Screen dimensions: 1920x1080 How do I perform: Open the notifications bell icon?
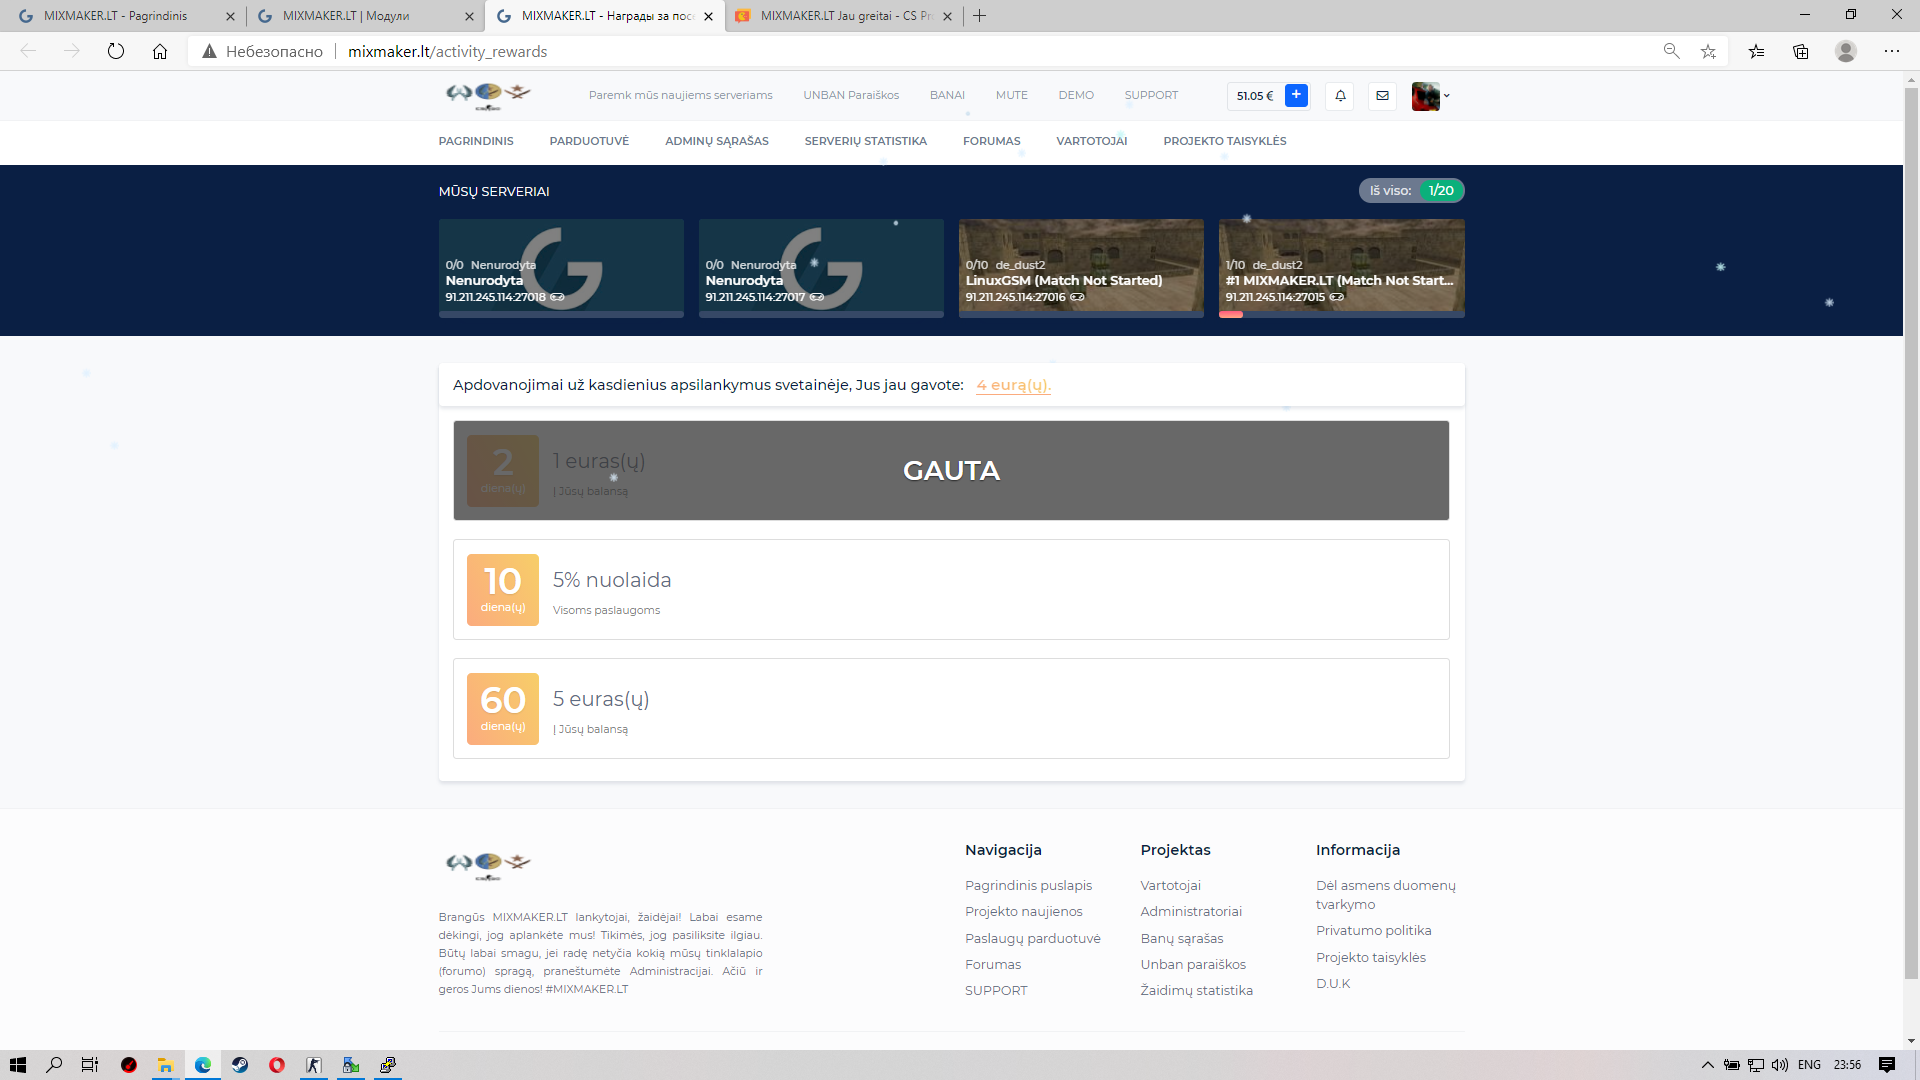coord(1340,96)
